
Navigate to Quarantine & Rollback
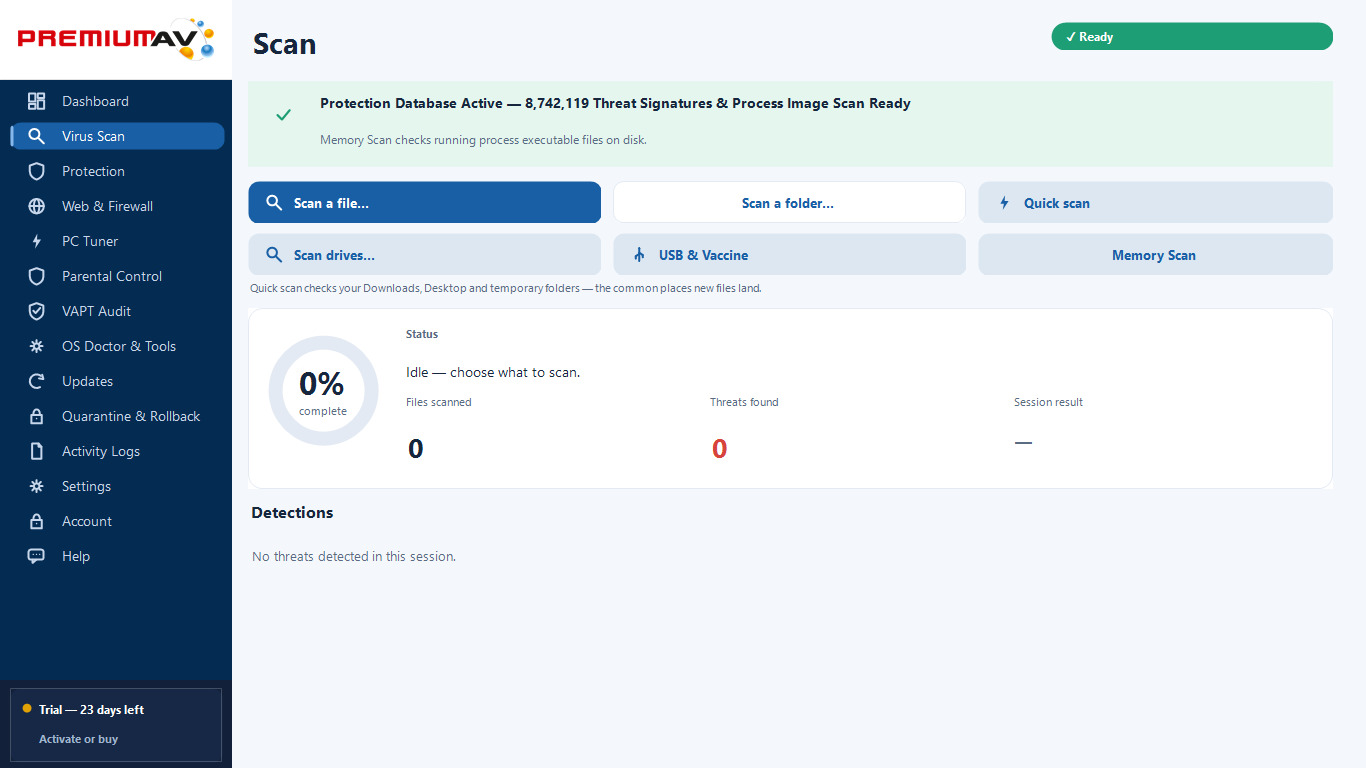117,416
